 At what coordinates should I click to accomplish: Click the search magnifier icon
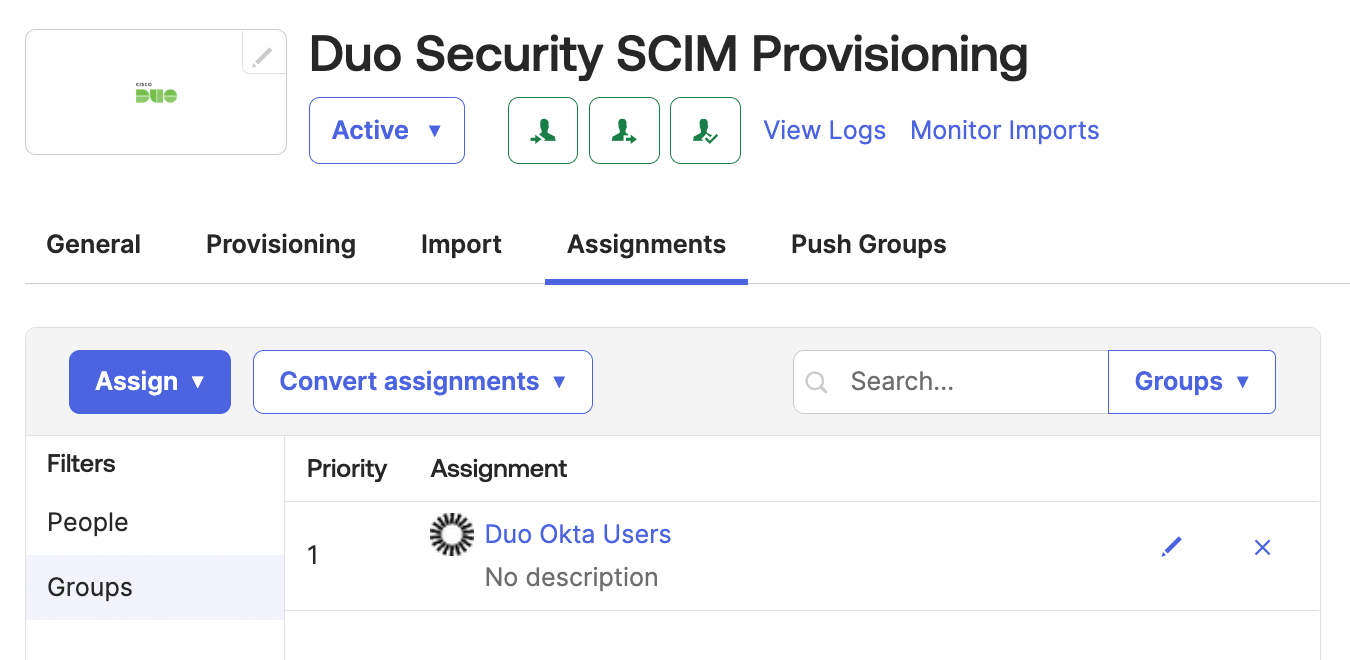[817, 381]
